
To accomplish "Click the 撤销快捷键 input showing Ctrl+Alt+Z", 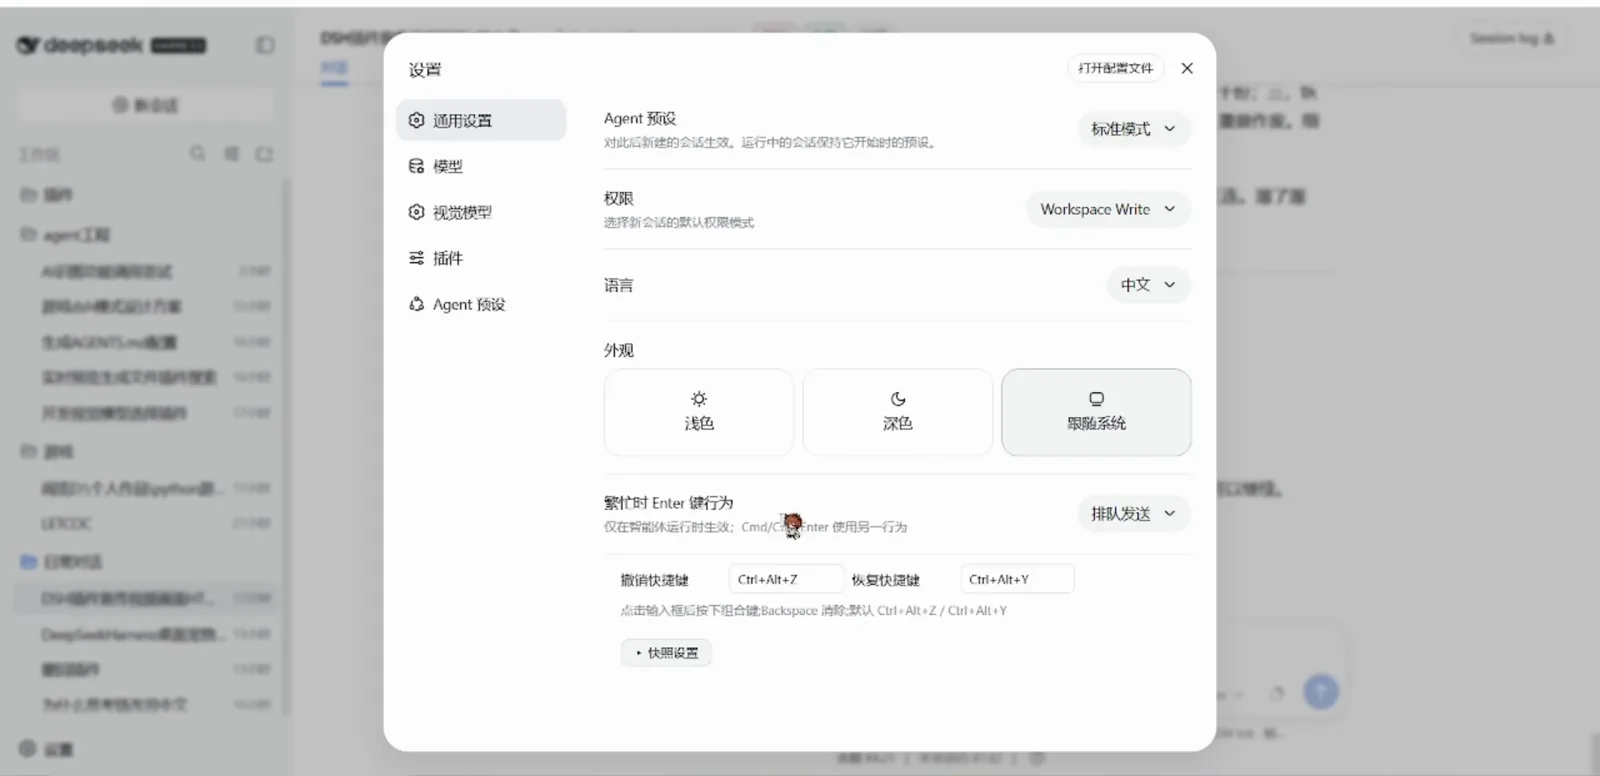I will [786, 579].
